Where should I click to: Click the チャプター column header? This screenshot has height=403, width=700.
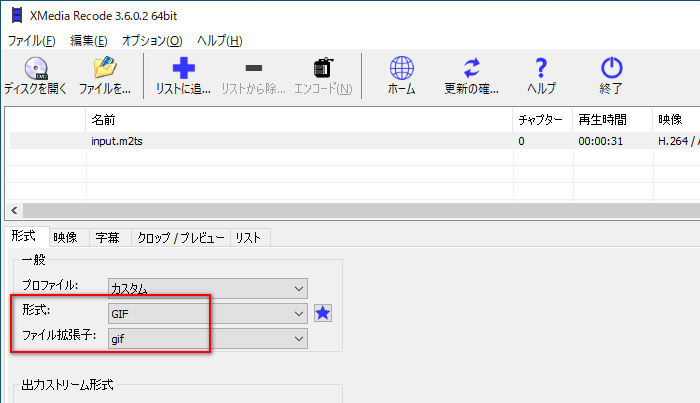[x=542, y=120]
